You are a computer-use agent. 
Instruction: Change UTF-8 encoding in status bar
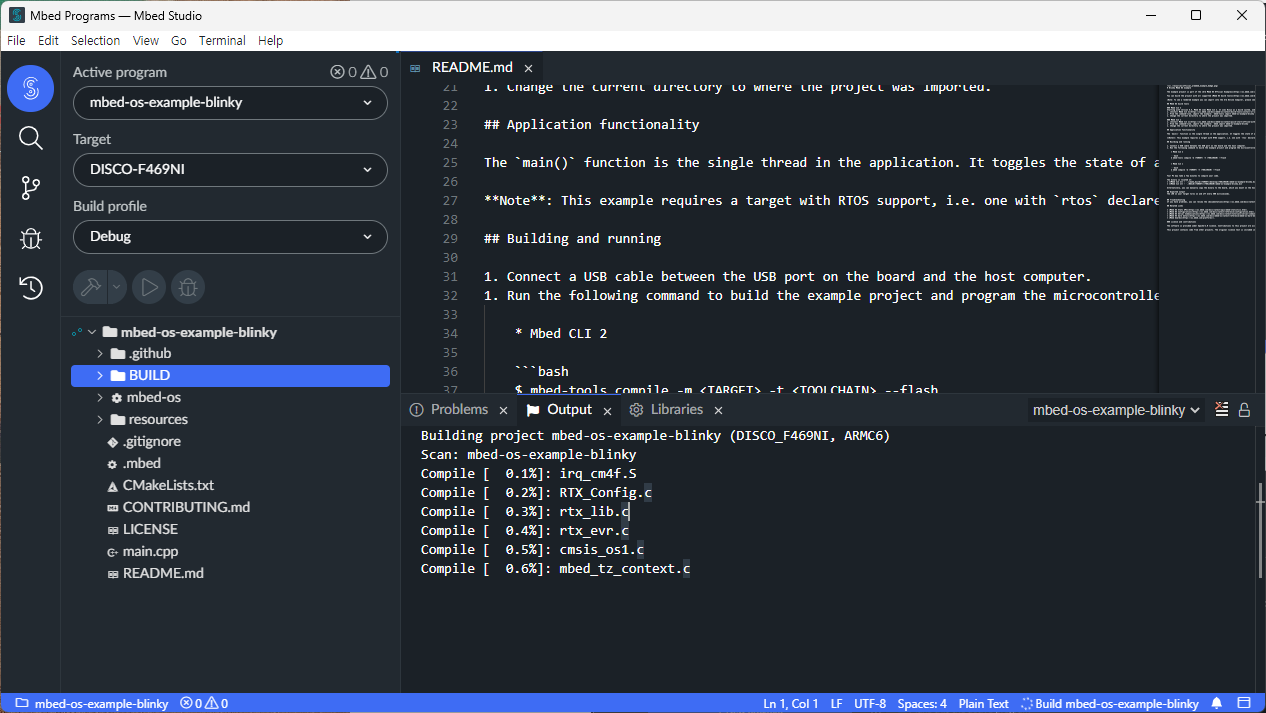coord(870,704)
